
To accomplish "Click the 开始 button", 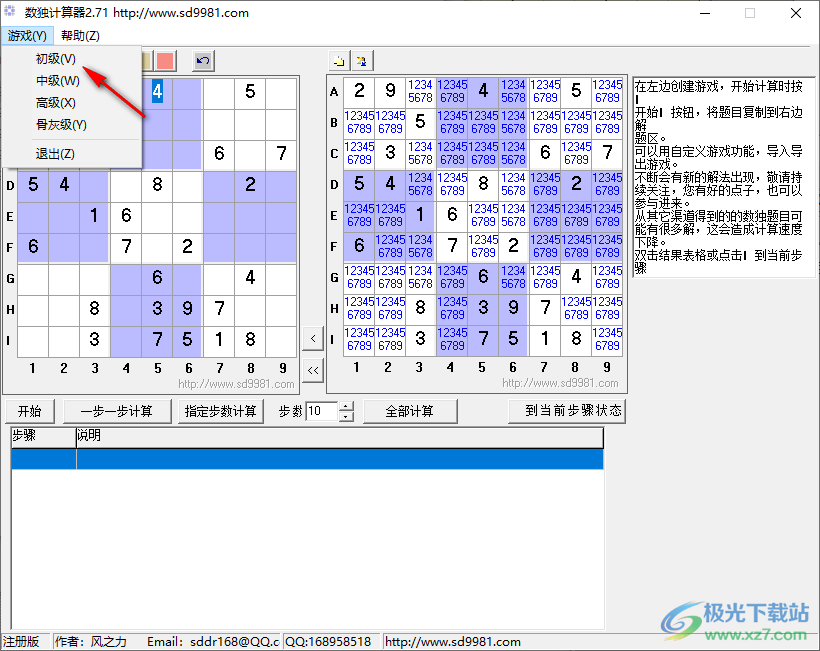I will (x=29, y=411).
